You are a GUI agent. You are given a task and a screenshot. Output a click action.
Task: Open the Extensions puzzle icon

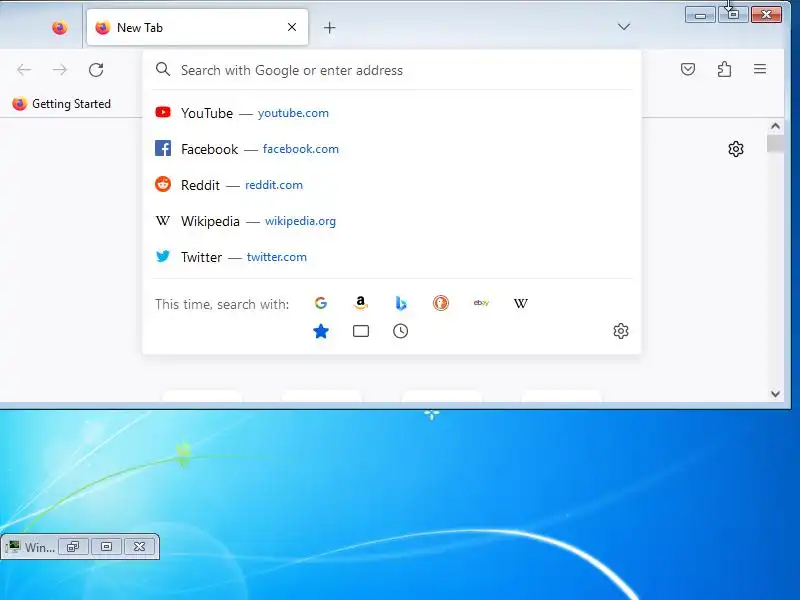pyautogui.click(x=724, y=69)
